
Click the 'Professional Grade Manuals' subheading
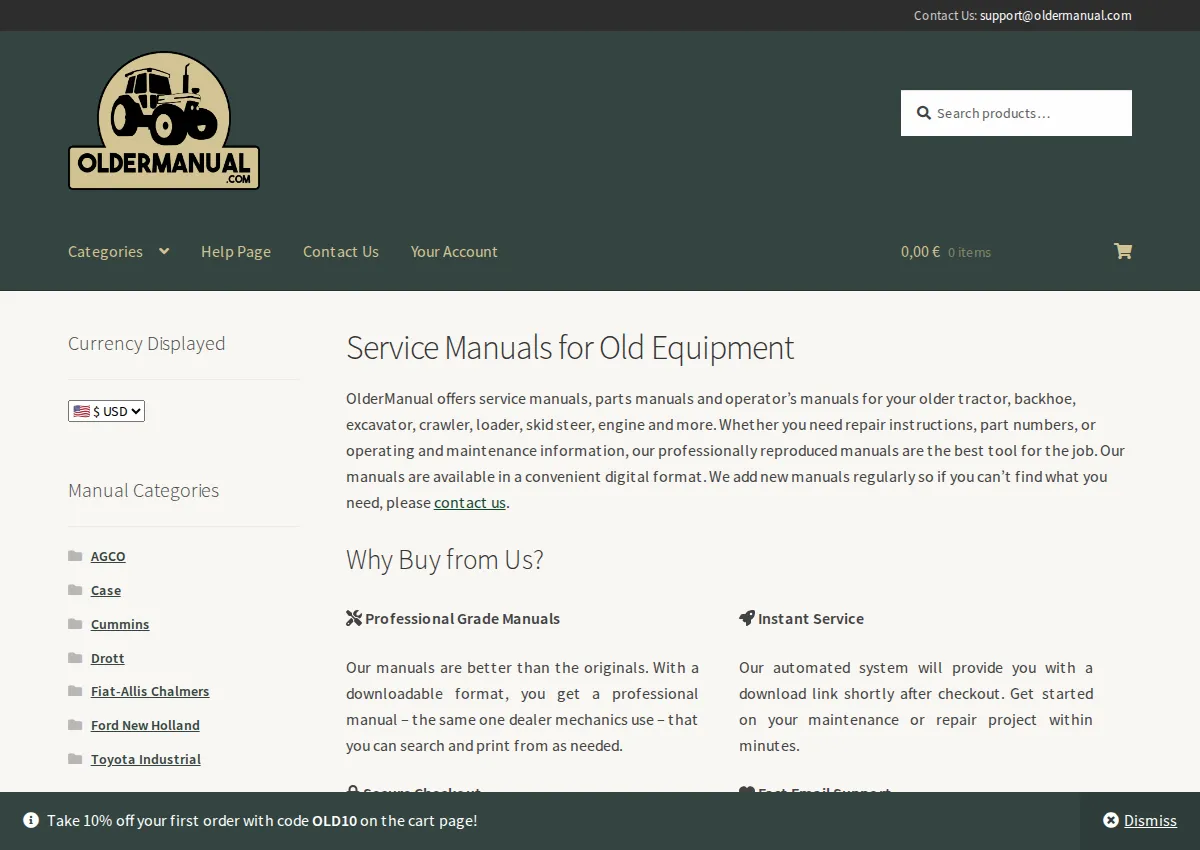click(462, 618)
